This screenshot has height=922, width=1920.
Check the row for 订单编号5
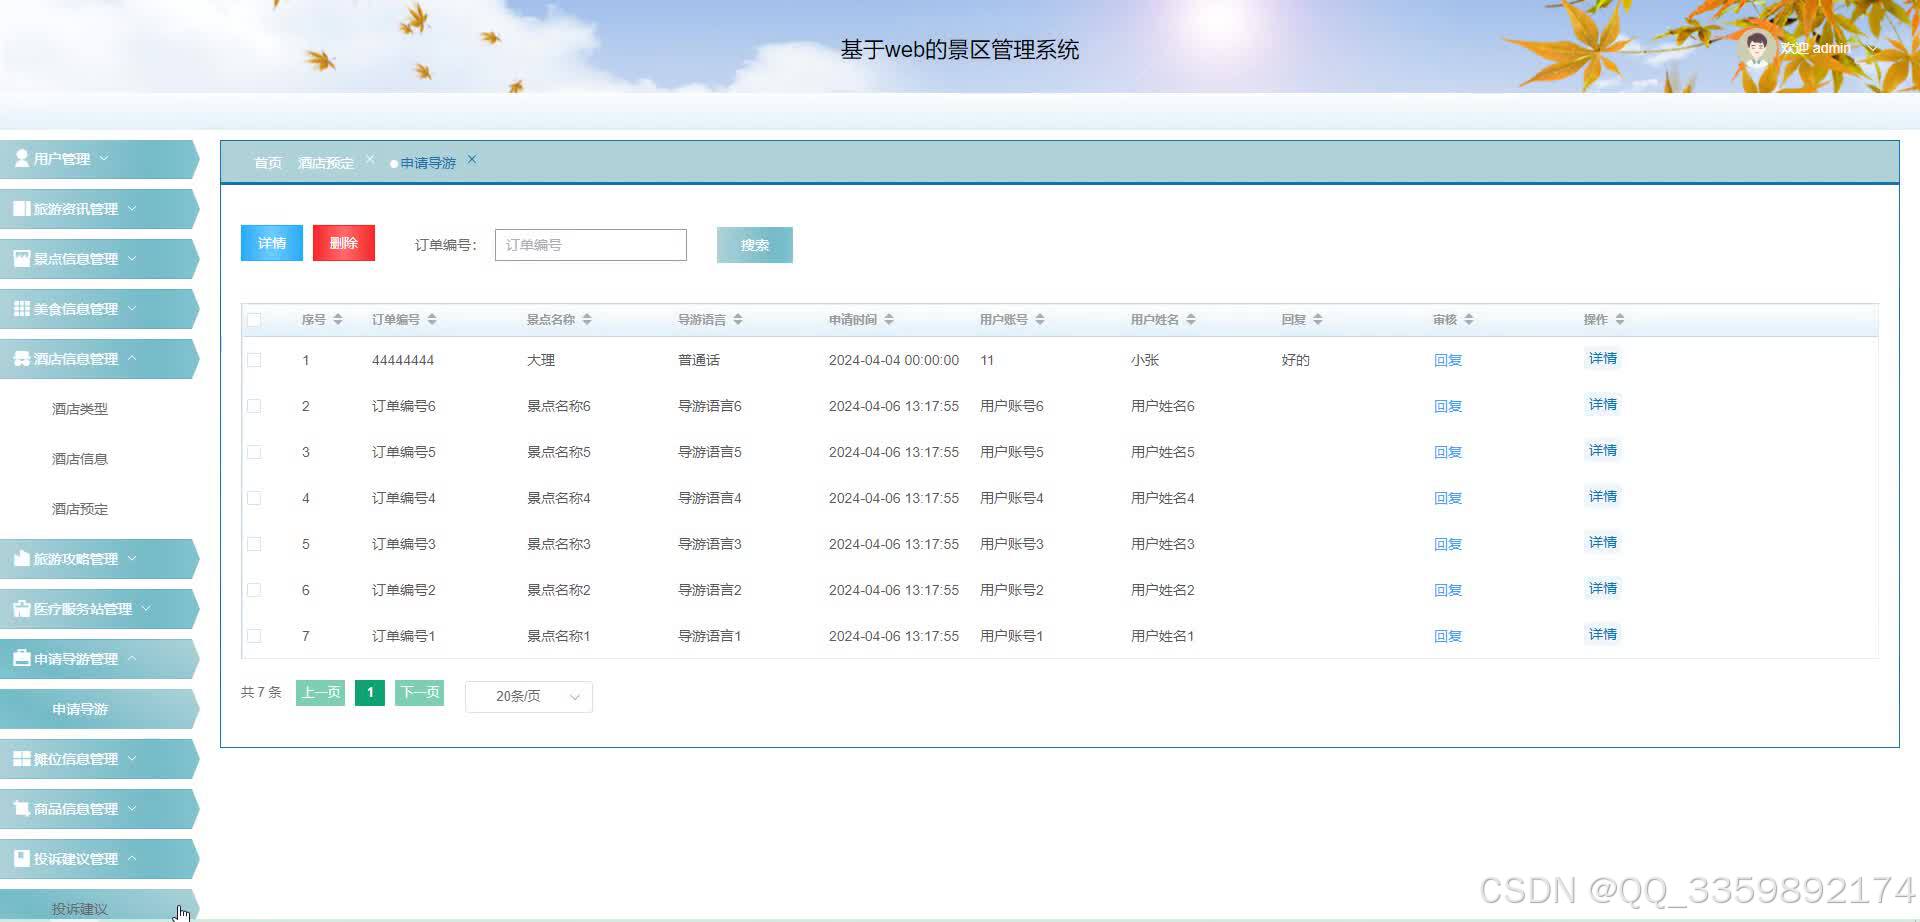coord(254,452)
